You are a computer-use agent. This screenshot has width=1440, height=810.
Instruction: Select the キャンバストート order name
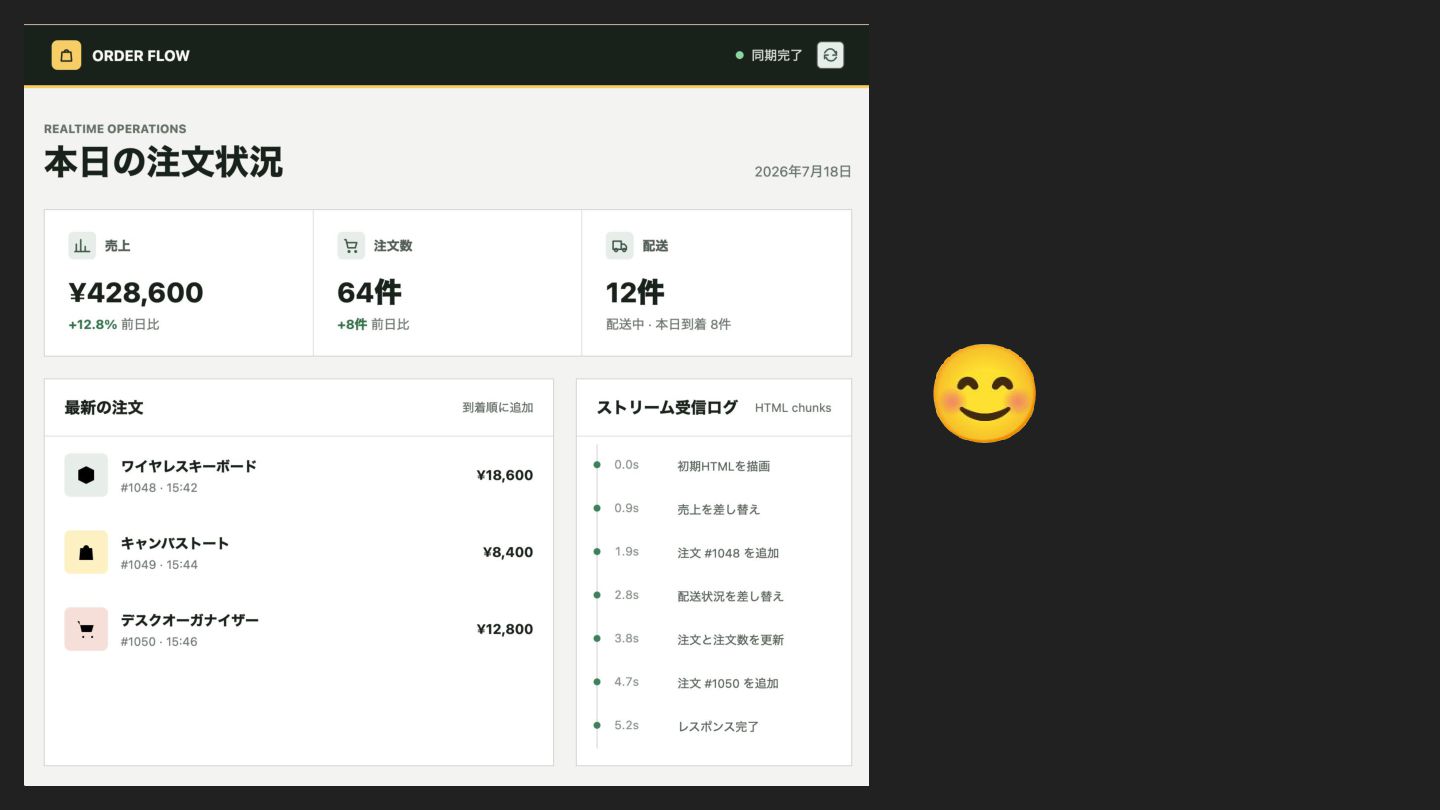(175, 543)
